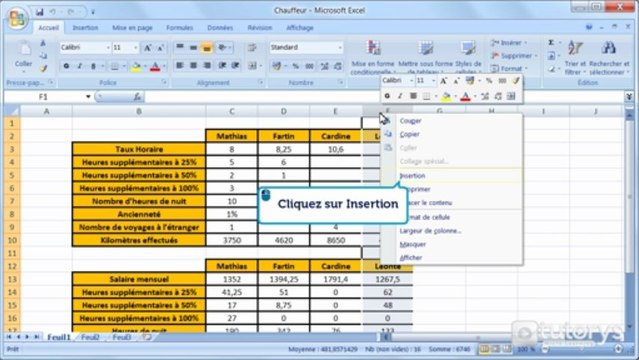Undo the last action in quick access
639x360 pixels.
[x=53, y=12]
